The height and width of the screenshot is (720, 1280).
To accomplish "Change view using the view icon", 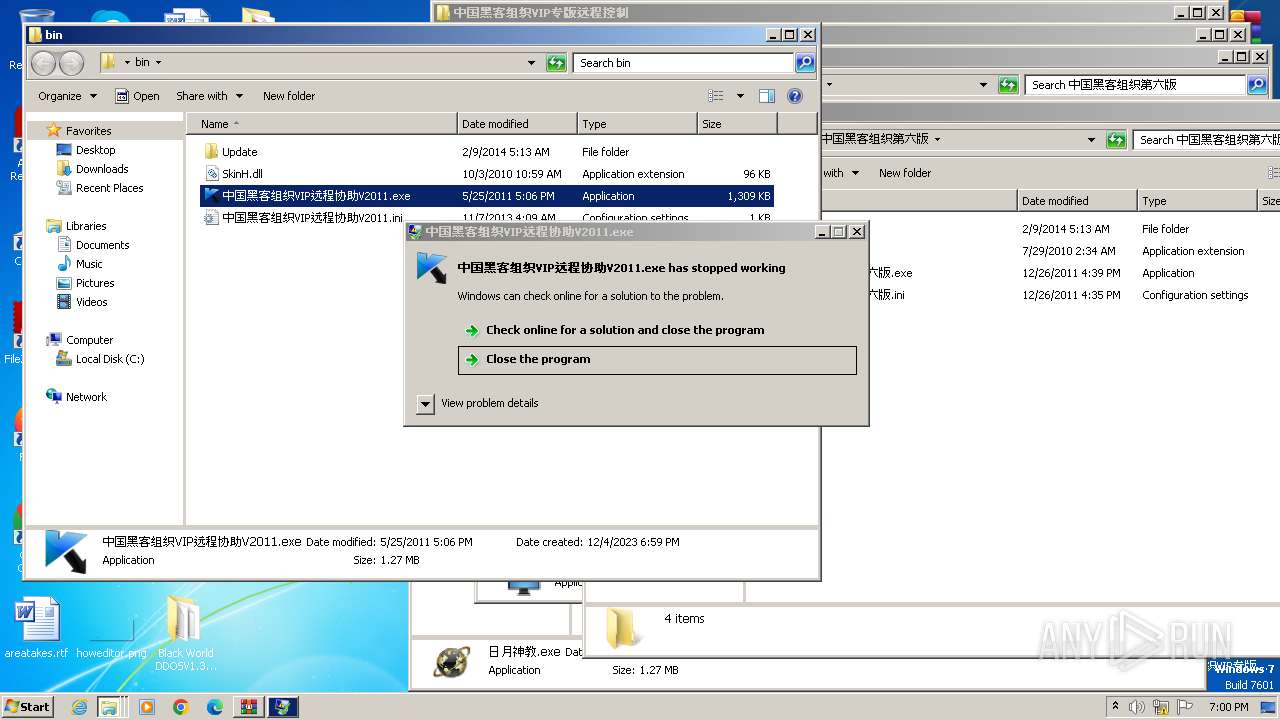I will pos(716,96).
